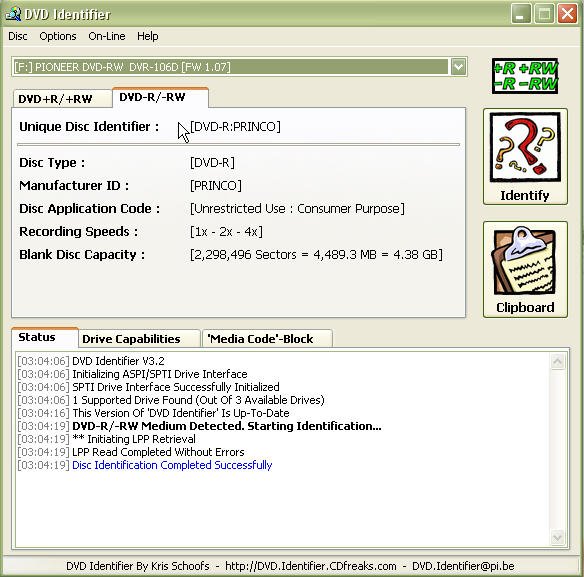Expand the drive selection dropdown arrow
The height and width of the screenshot is (577, 584).
click(x=458, y=67)
